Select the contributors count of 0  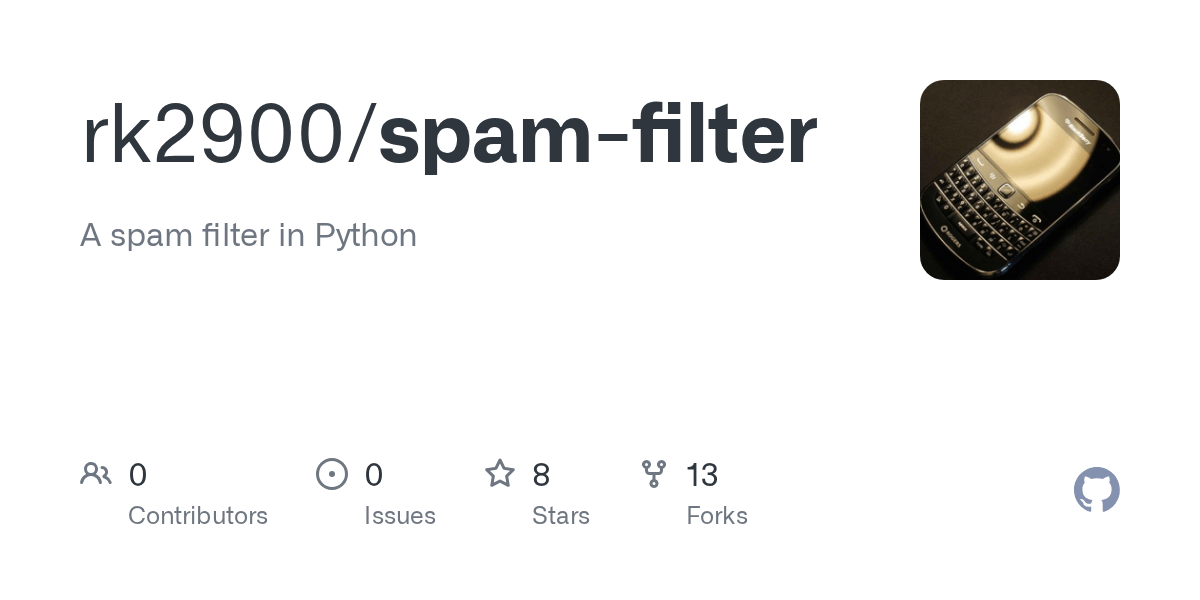coord(138,475)
